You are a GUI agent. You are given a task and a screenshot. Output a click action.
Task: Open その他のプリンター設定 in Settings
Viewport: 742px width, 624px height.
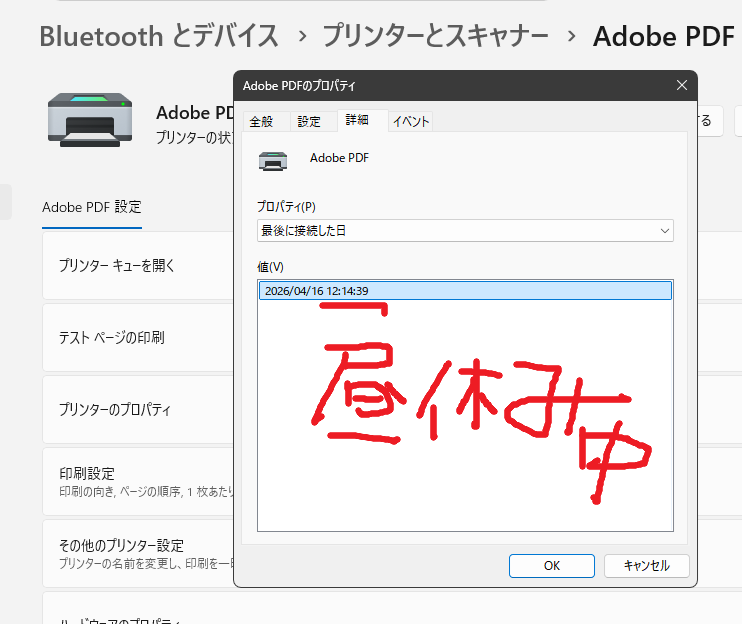coord(138,554)
